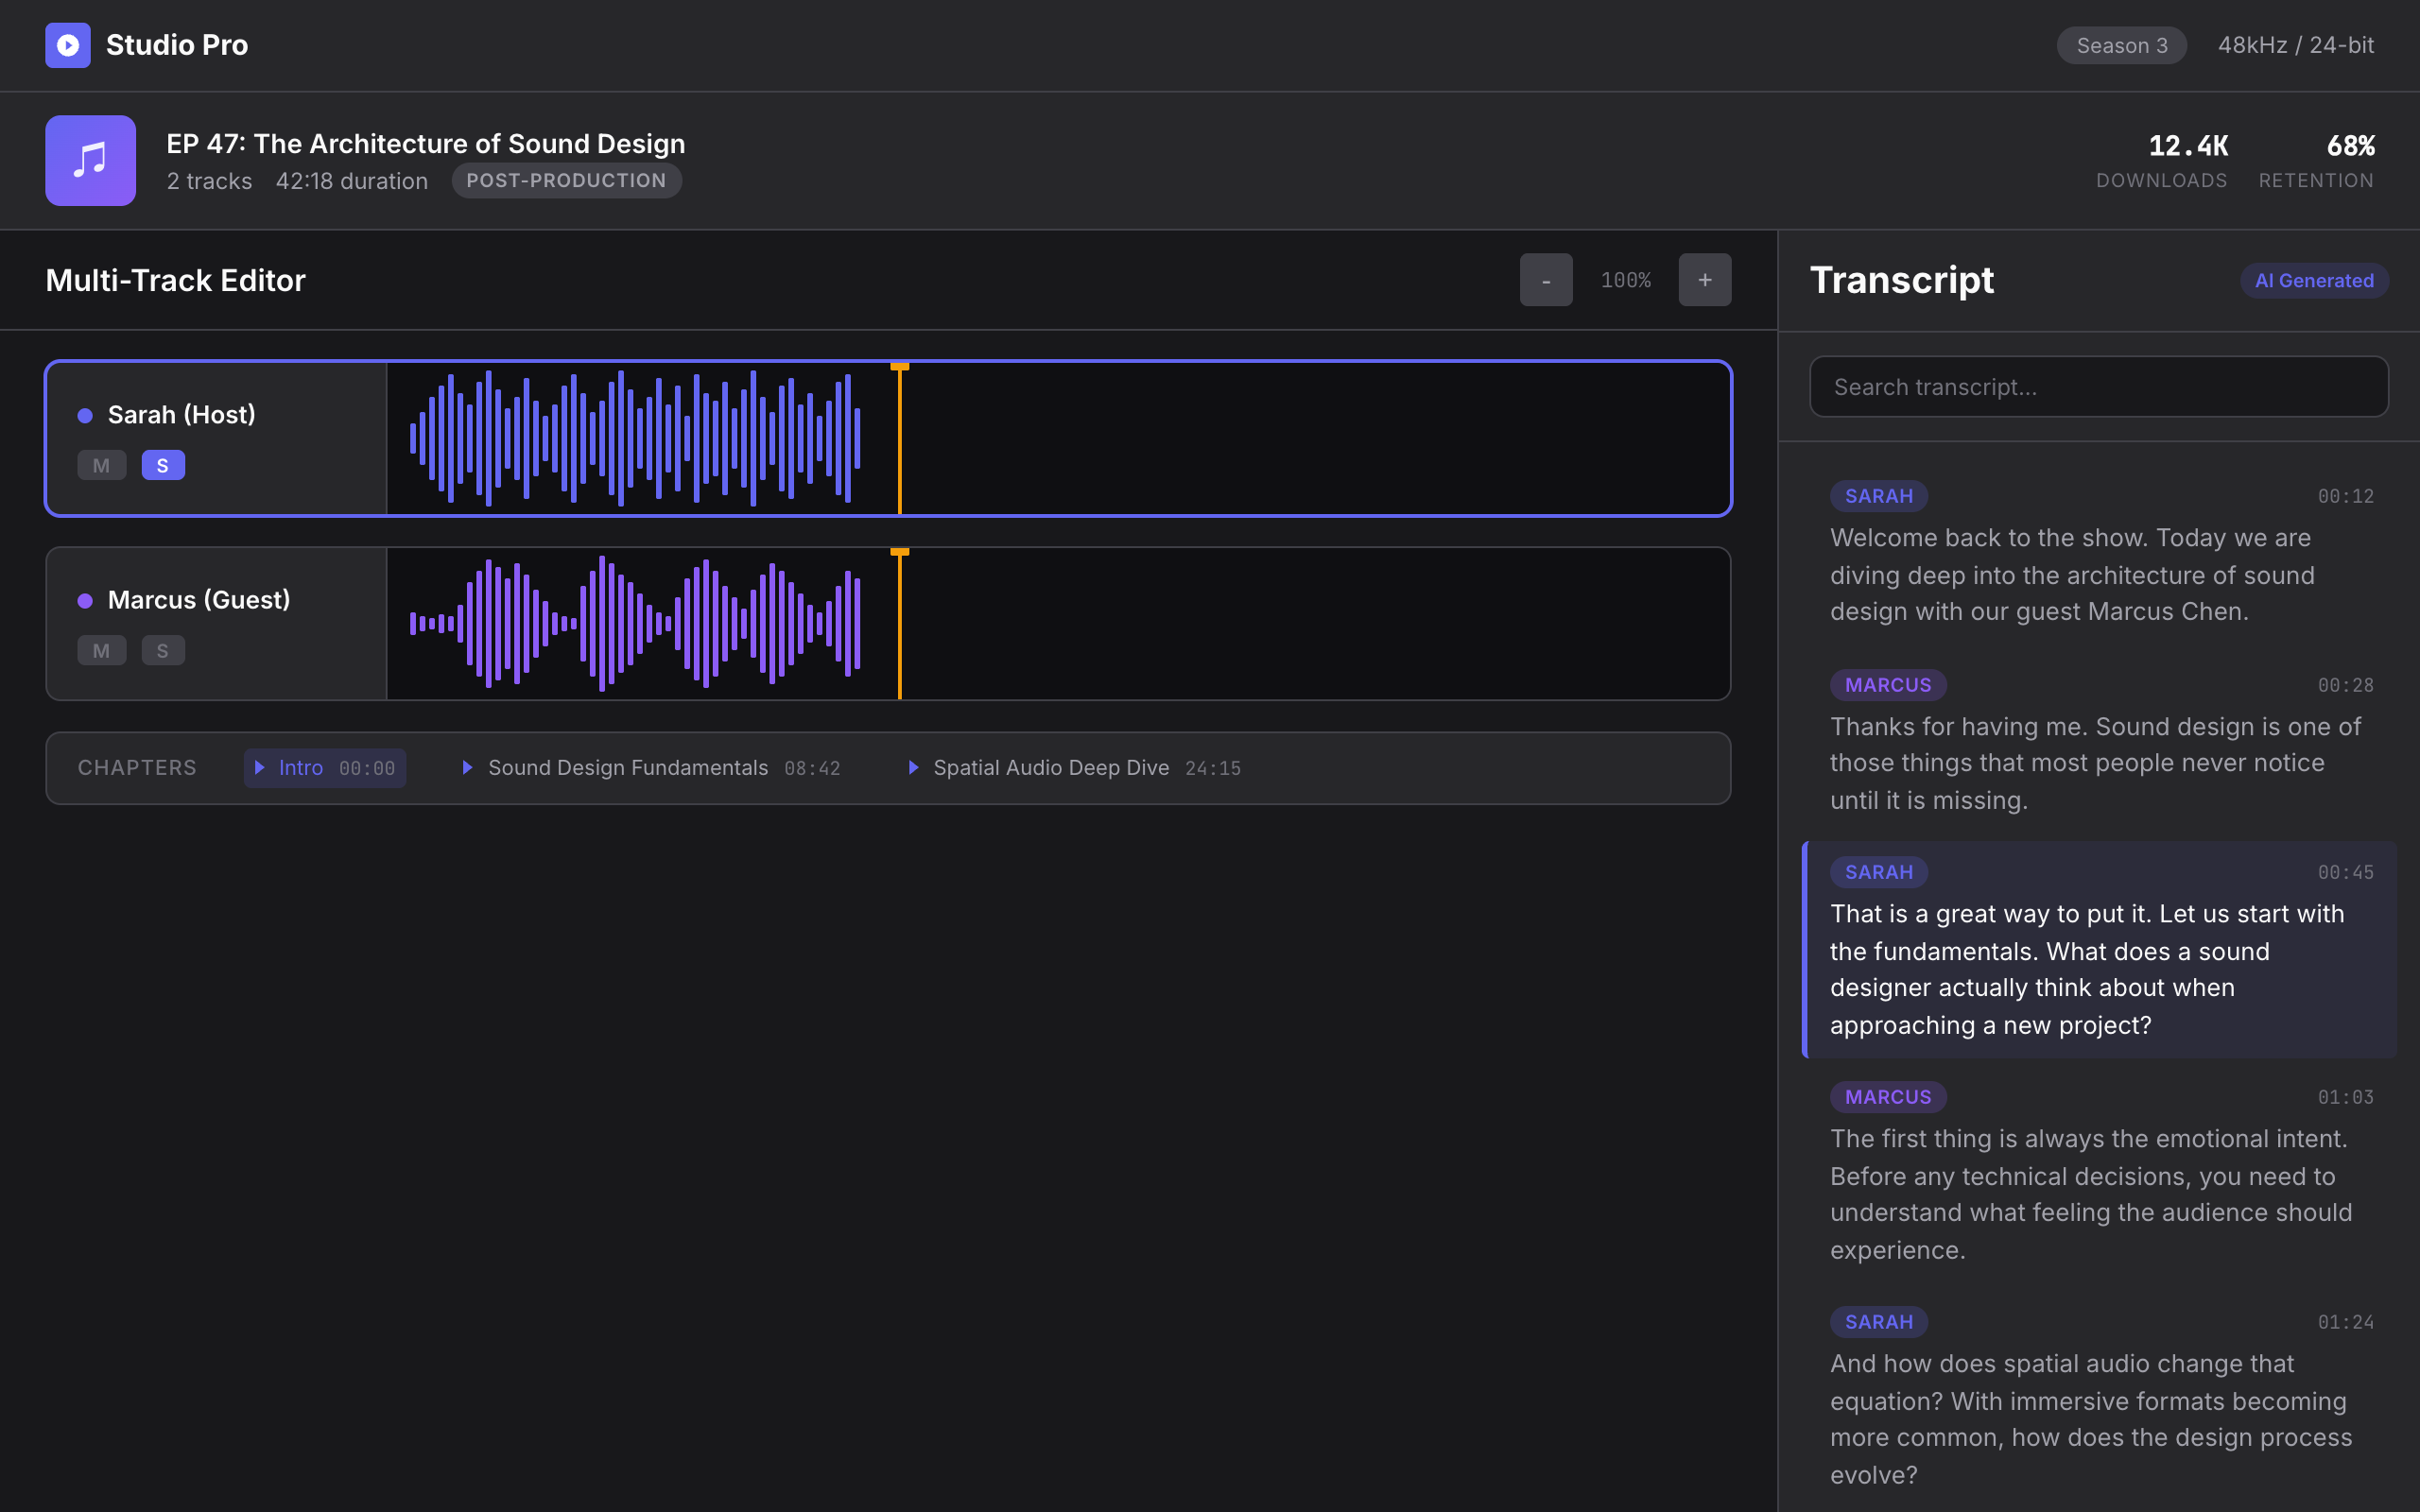This screenshot has width=2420, height=1512.
Task: Click the episode music note icon
Action: point(90,160)
